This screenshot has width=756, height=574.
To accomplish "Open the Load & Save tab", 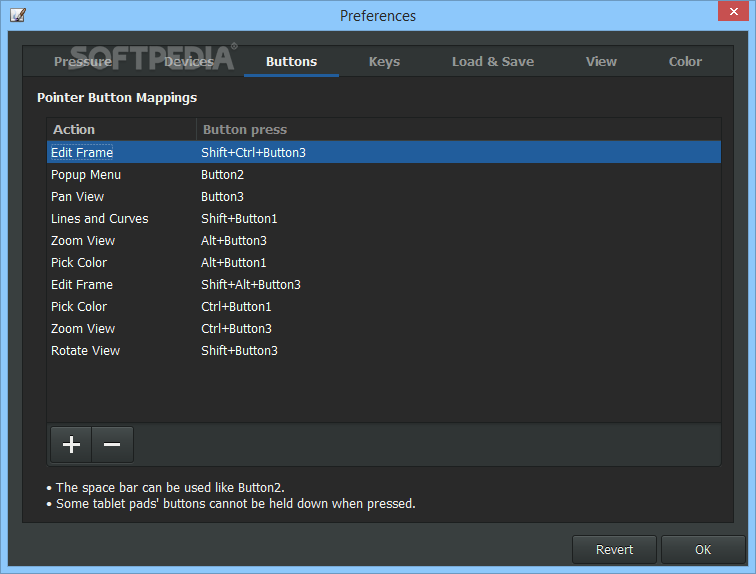I will click(493, 61).
